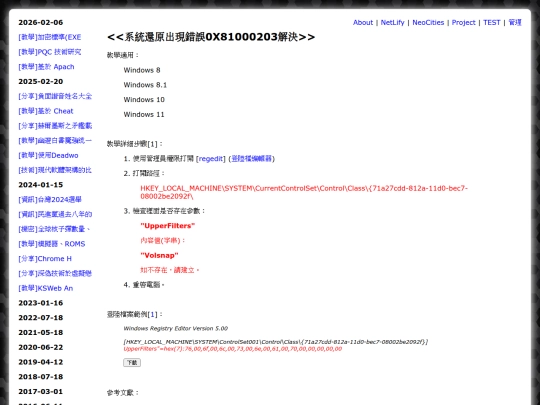Click the red UpperFilters hex(7) line
The height and width of the screenshot is (405, 540).
click(233, 349)
